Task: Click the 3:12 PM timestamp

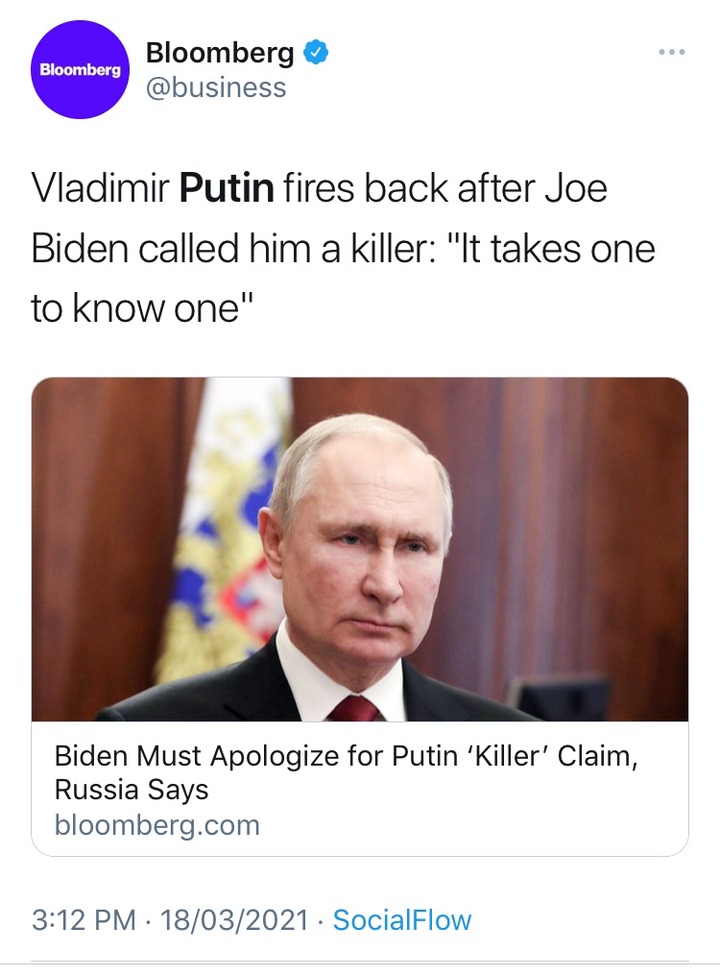Action: [x=84, y=920]
